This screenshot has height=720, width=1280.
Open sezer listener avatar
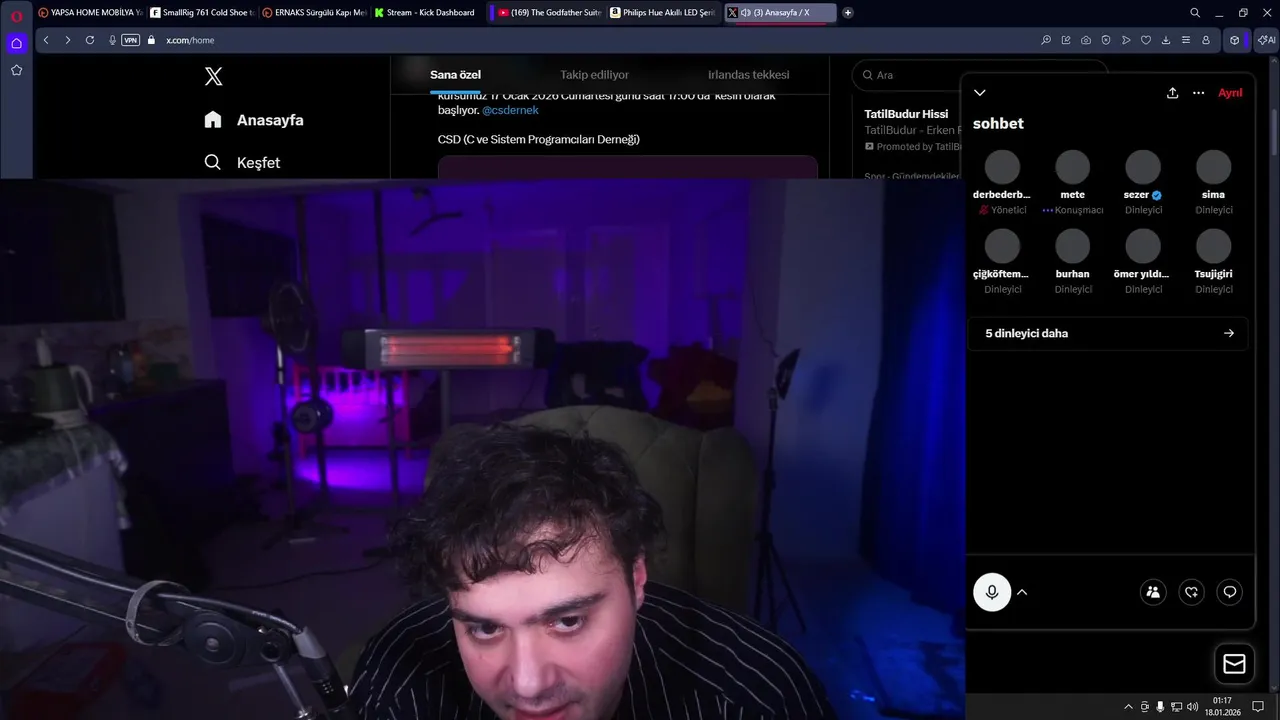click(x=1143, y=167)
